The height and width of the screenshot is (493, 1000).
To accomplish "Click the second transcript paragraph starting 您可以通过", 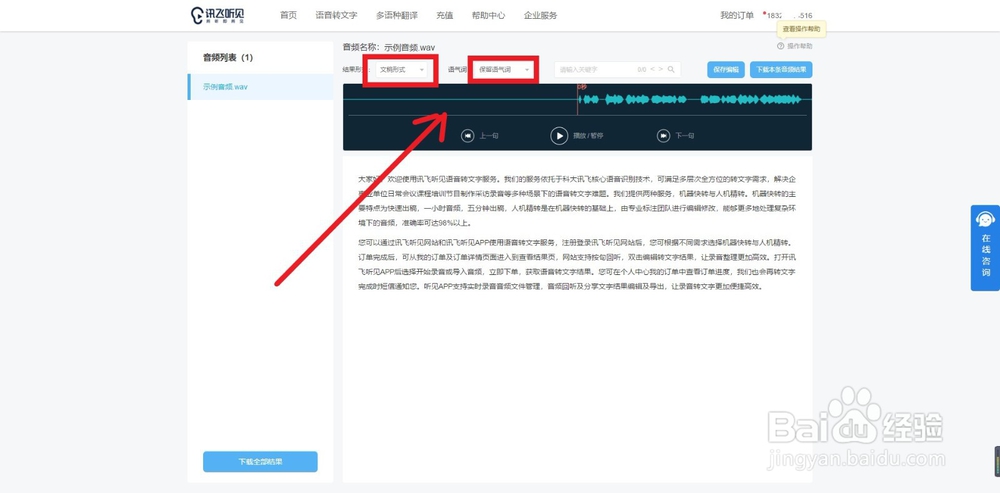I will pyautogui.click(x=577, y=264).
